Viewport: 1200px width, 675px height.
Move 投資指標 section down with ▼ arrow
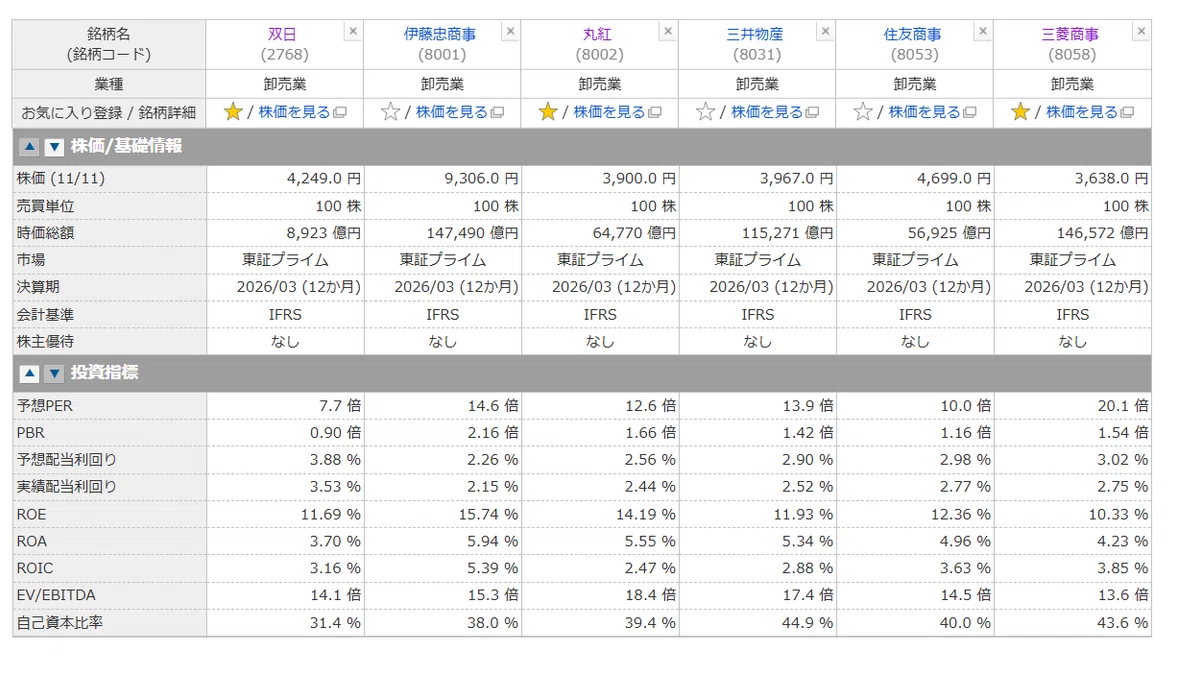click(x=54, y=373)
